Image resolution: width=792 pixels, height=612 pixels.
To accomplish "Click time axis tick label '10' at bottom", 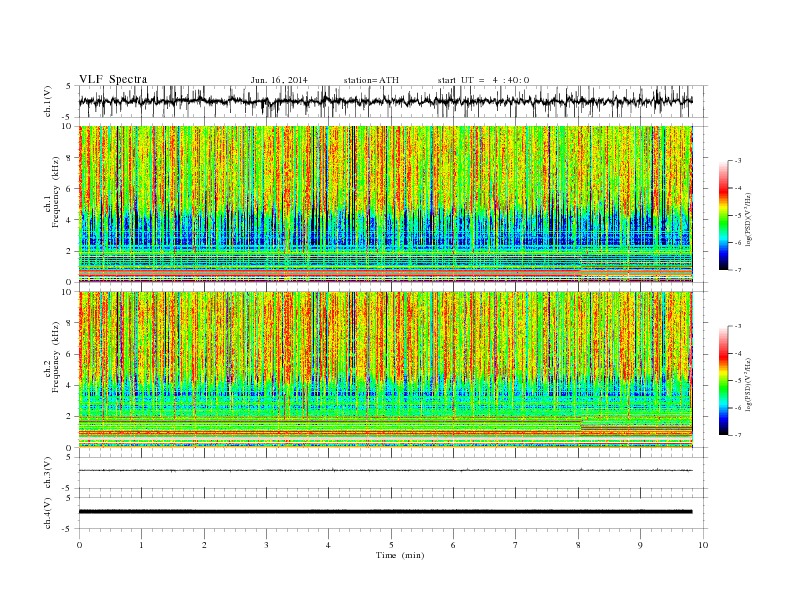I will pyautogui.click(x=703, y=545).
